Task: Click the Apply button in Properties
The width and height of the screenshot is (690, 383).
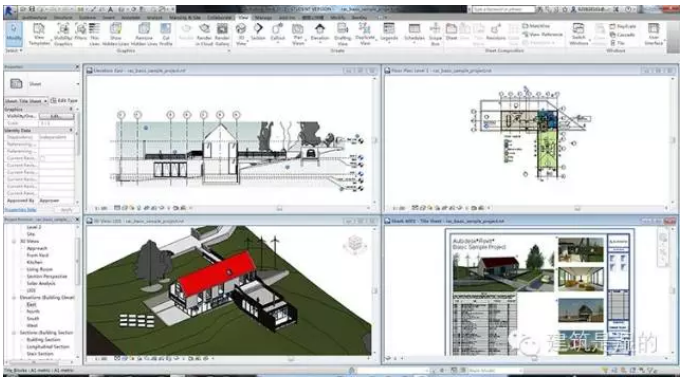Action: (66, 210)
